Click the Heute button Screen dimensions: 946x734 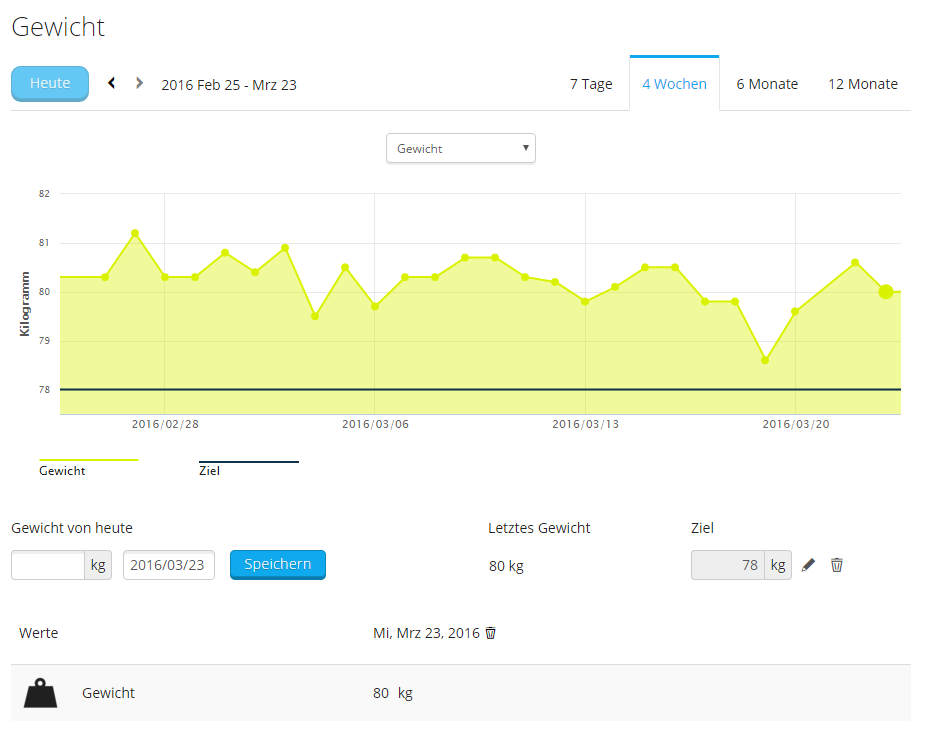pos(50,83)
